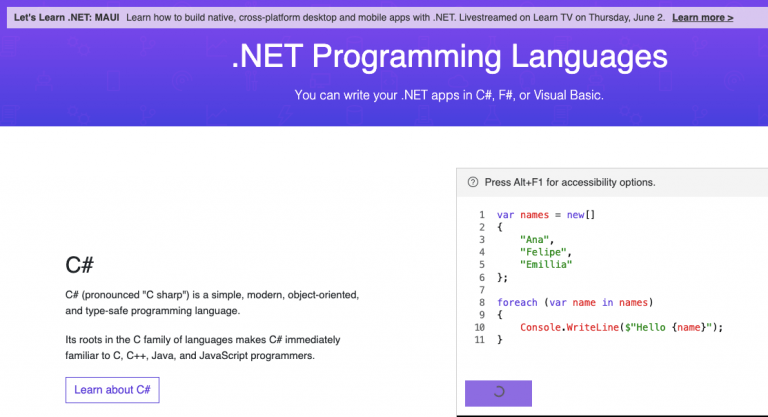The height and width of the screenshot is (417, 768).
Task: Click the "Learn about C#" button
Action: 112,390
